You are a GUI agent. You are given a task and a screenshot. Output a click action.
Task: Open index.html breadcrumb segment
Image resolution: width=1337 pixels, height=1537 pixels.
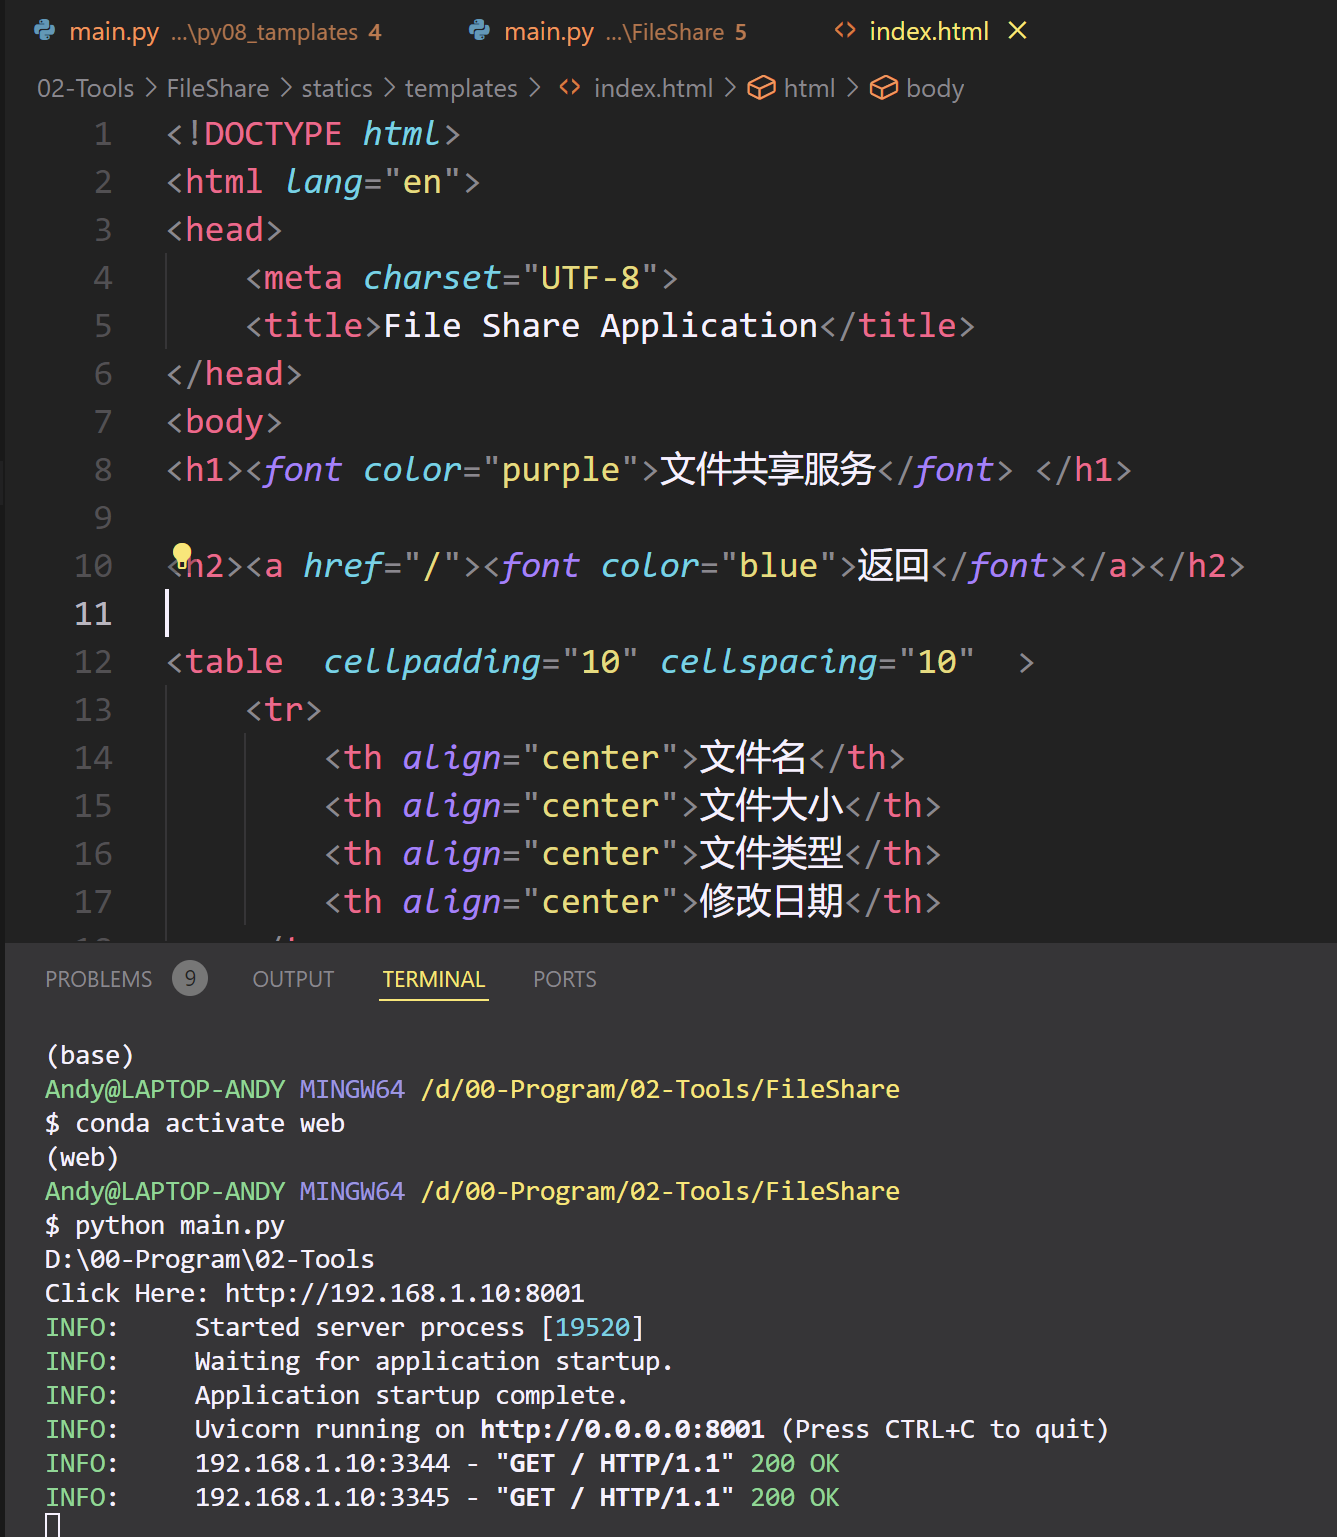[653, 88]
